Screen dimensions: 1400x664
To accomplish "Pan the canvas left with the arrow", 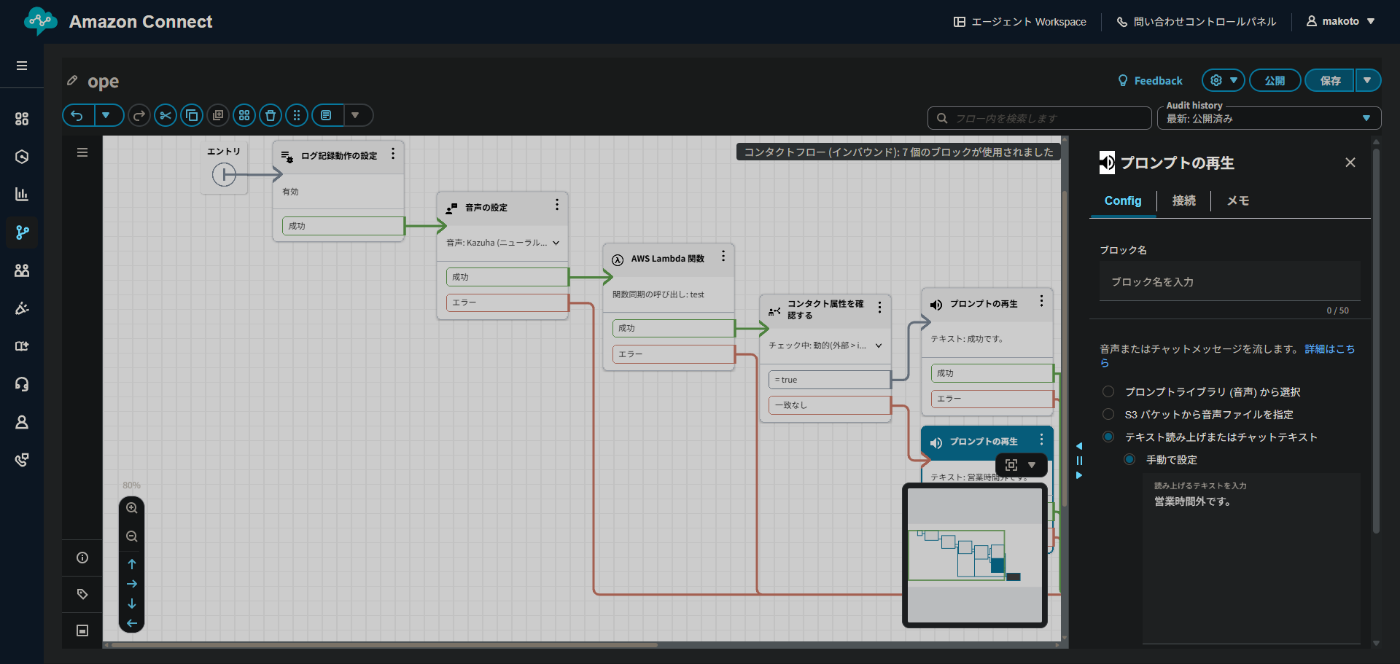I will pos(132,623).
